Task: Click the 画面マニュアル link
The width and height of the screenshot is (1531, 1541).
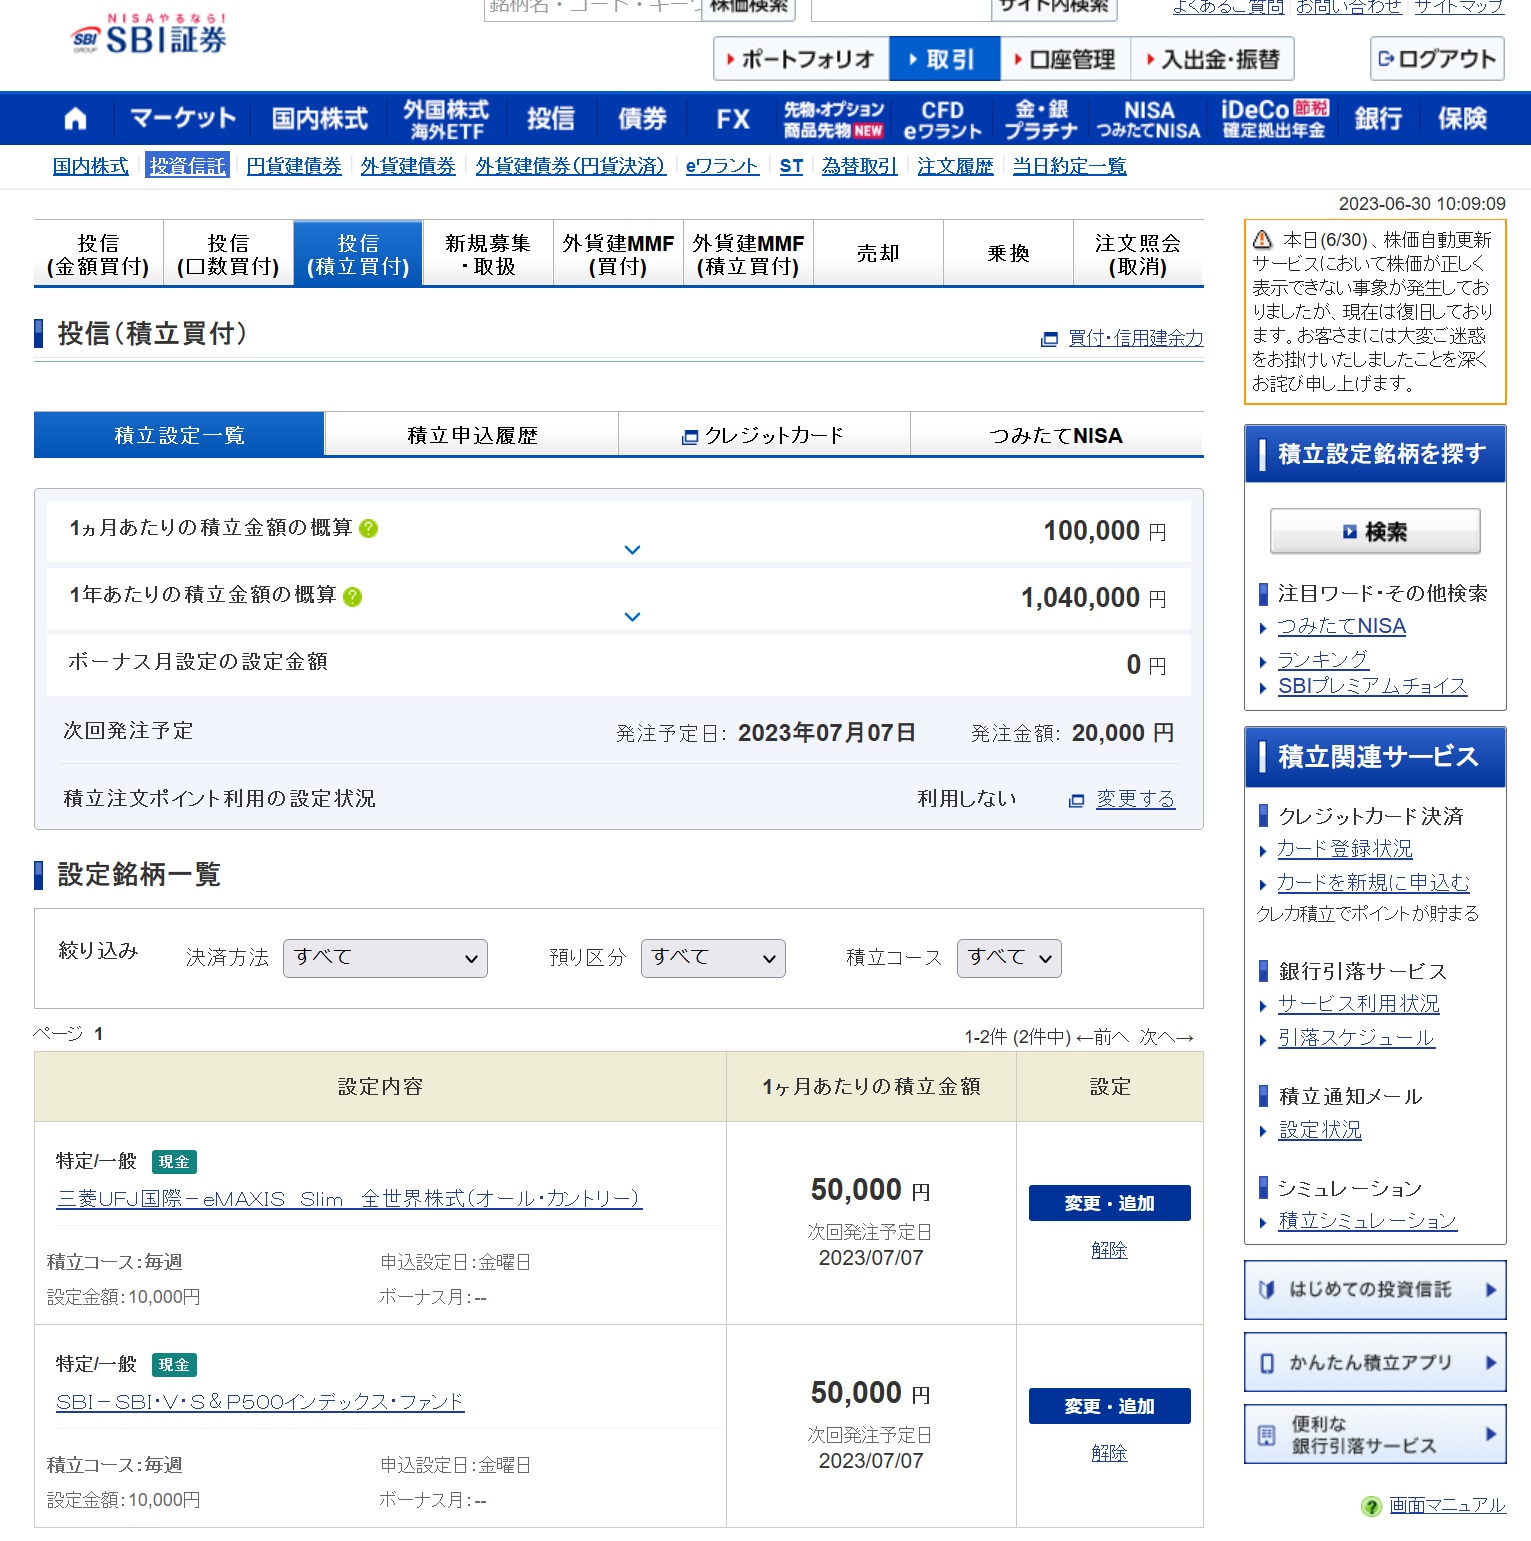Action: click(x=1447, y=1505)
